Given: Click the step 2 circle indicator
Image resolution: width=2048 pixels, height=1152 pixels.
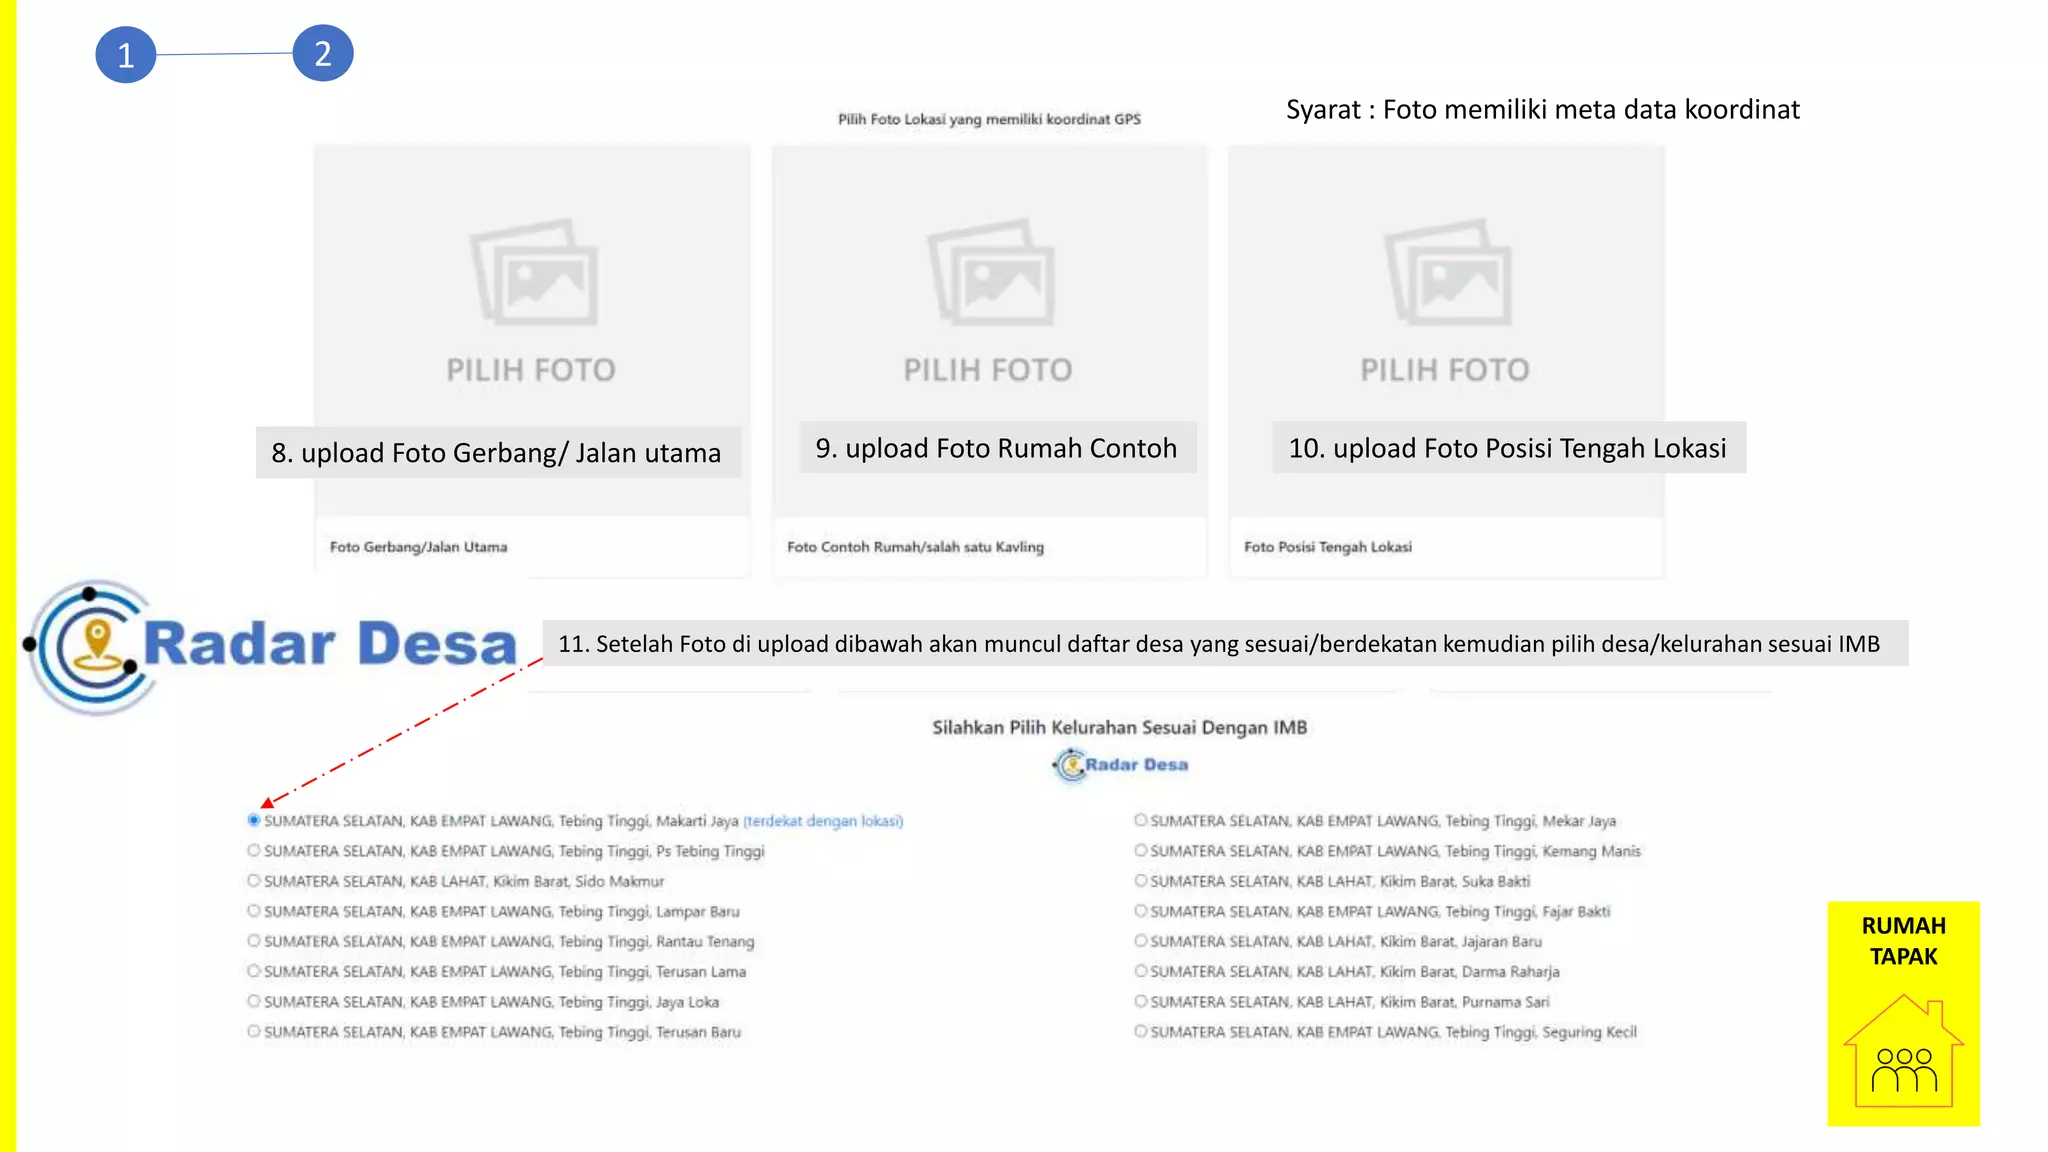Looking at the screenshot, I should [322, 53].
